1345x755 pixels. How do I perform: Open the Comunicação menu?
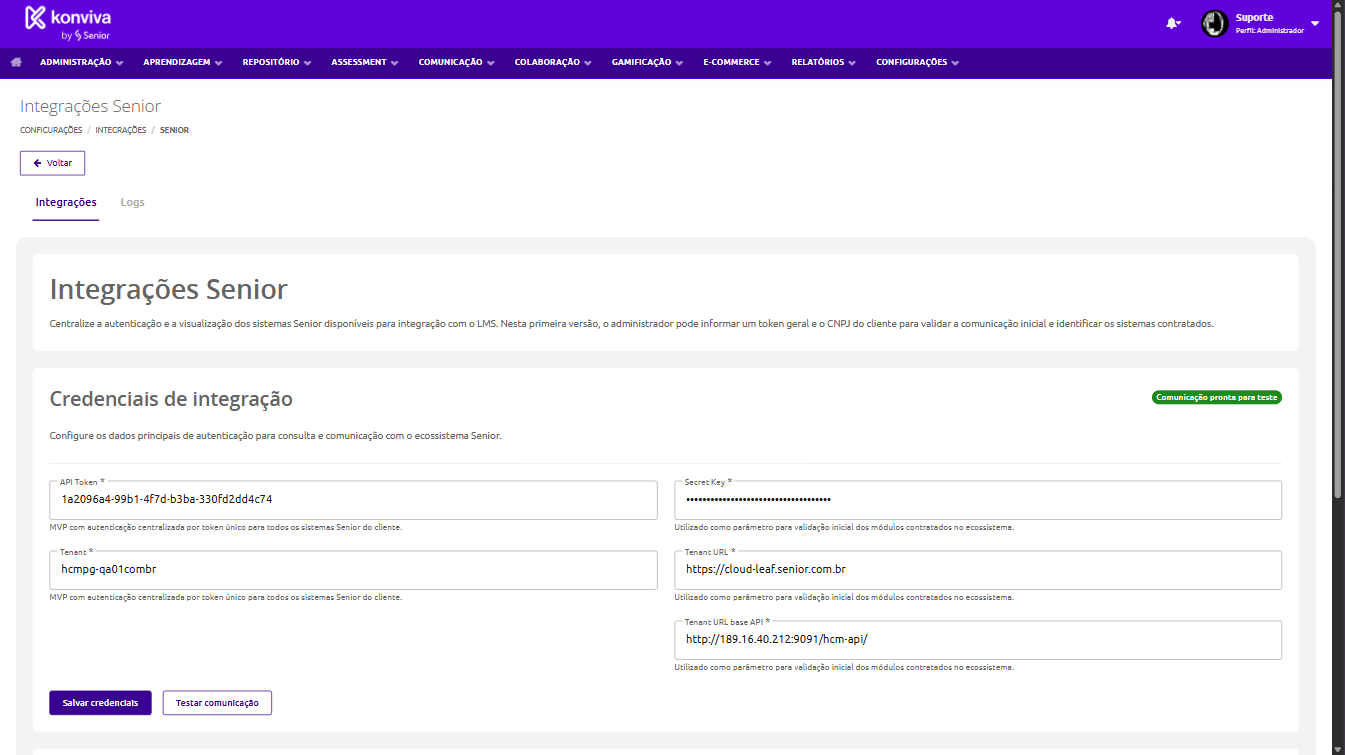click(457, 62)
